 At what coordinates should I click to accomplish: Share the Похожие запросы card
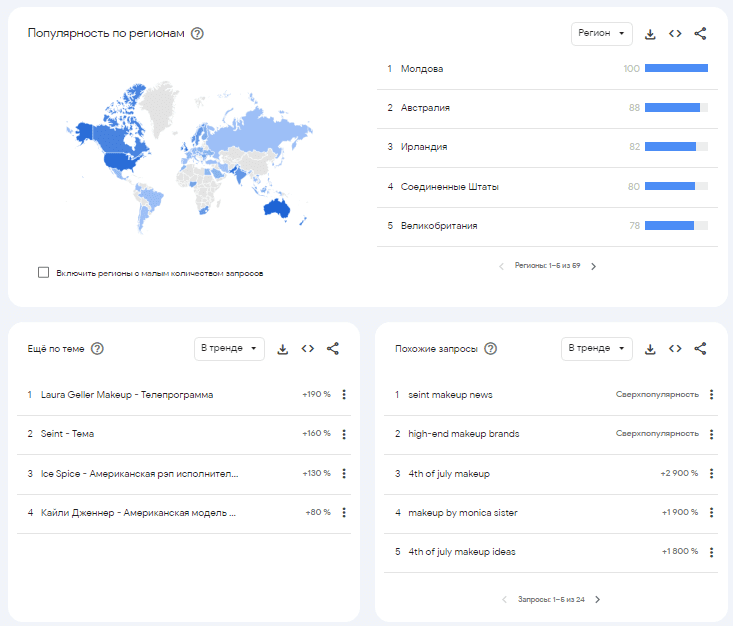point(700,349)
